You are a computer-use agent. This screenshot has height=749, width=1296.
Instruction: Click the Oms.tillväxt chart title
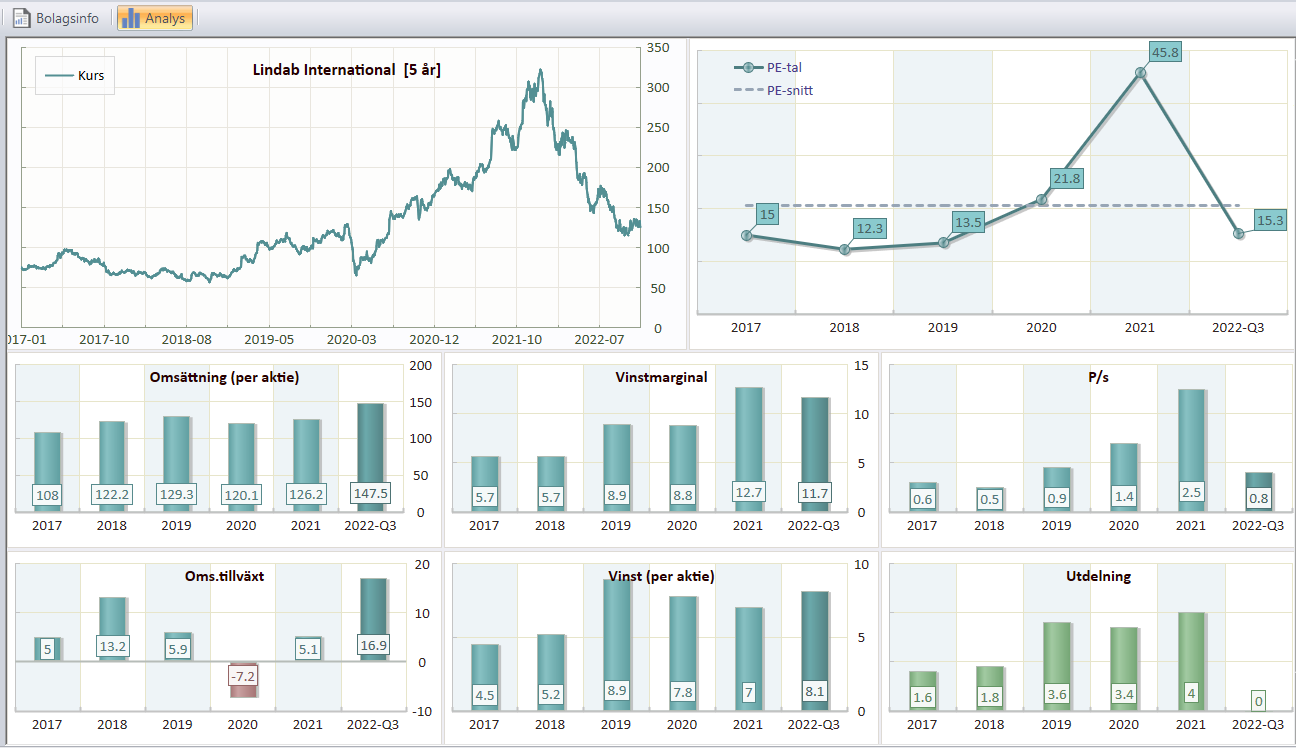pyautogui.click(x=224, y=576)
